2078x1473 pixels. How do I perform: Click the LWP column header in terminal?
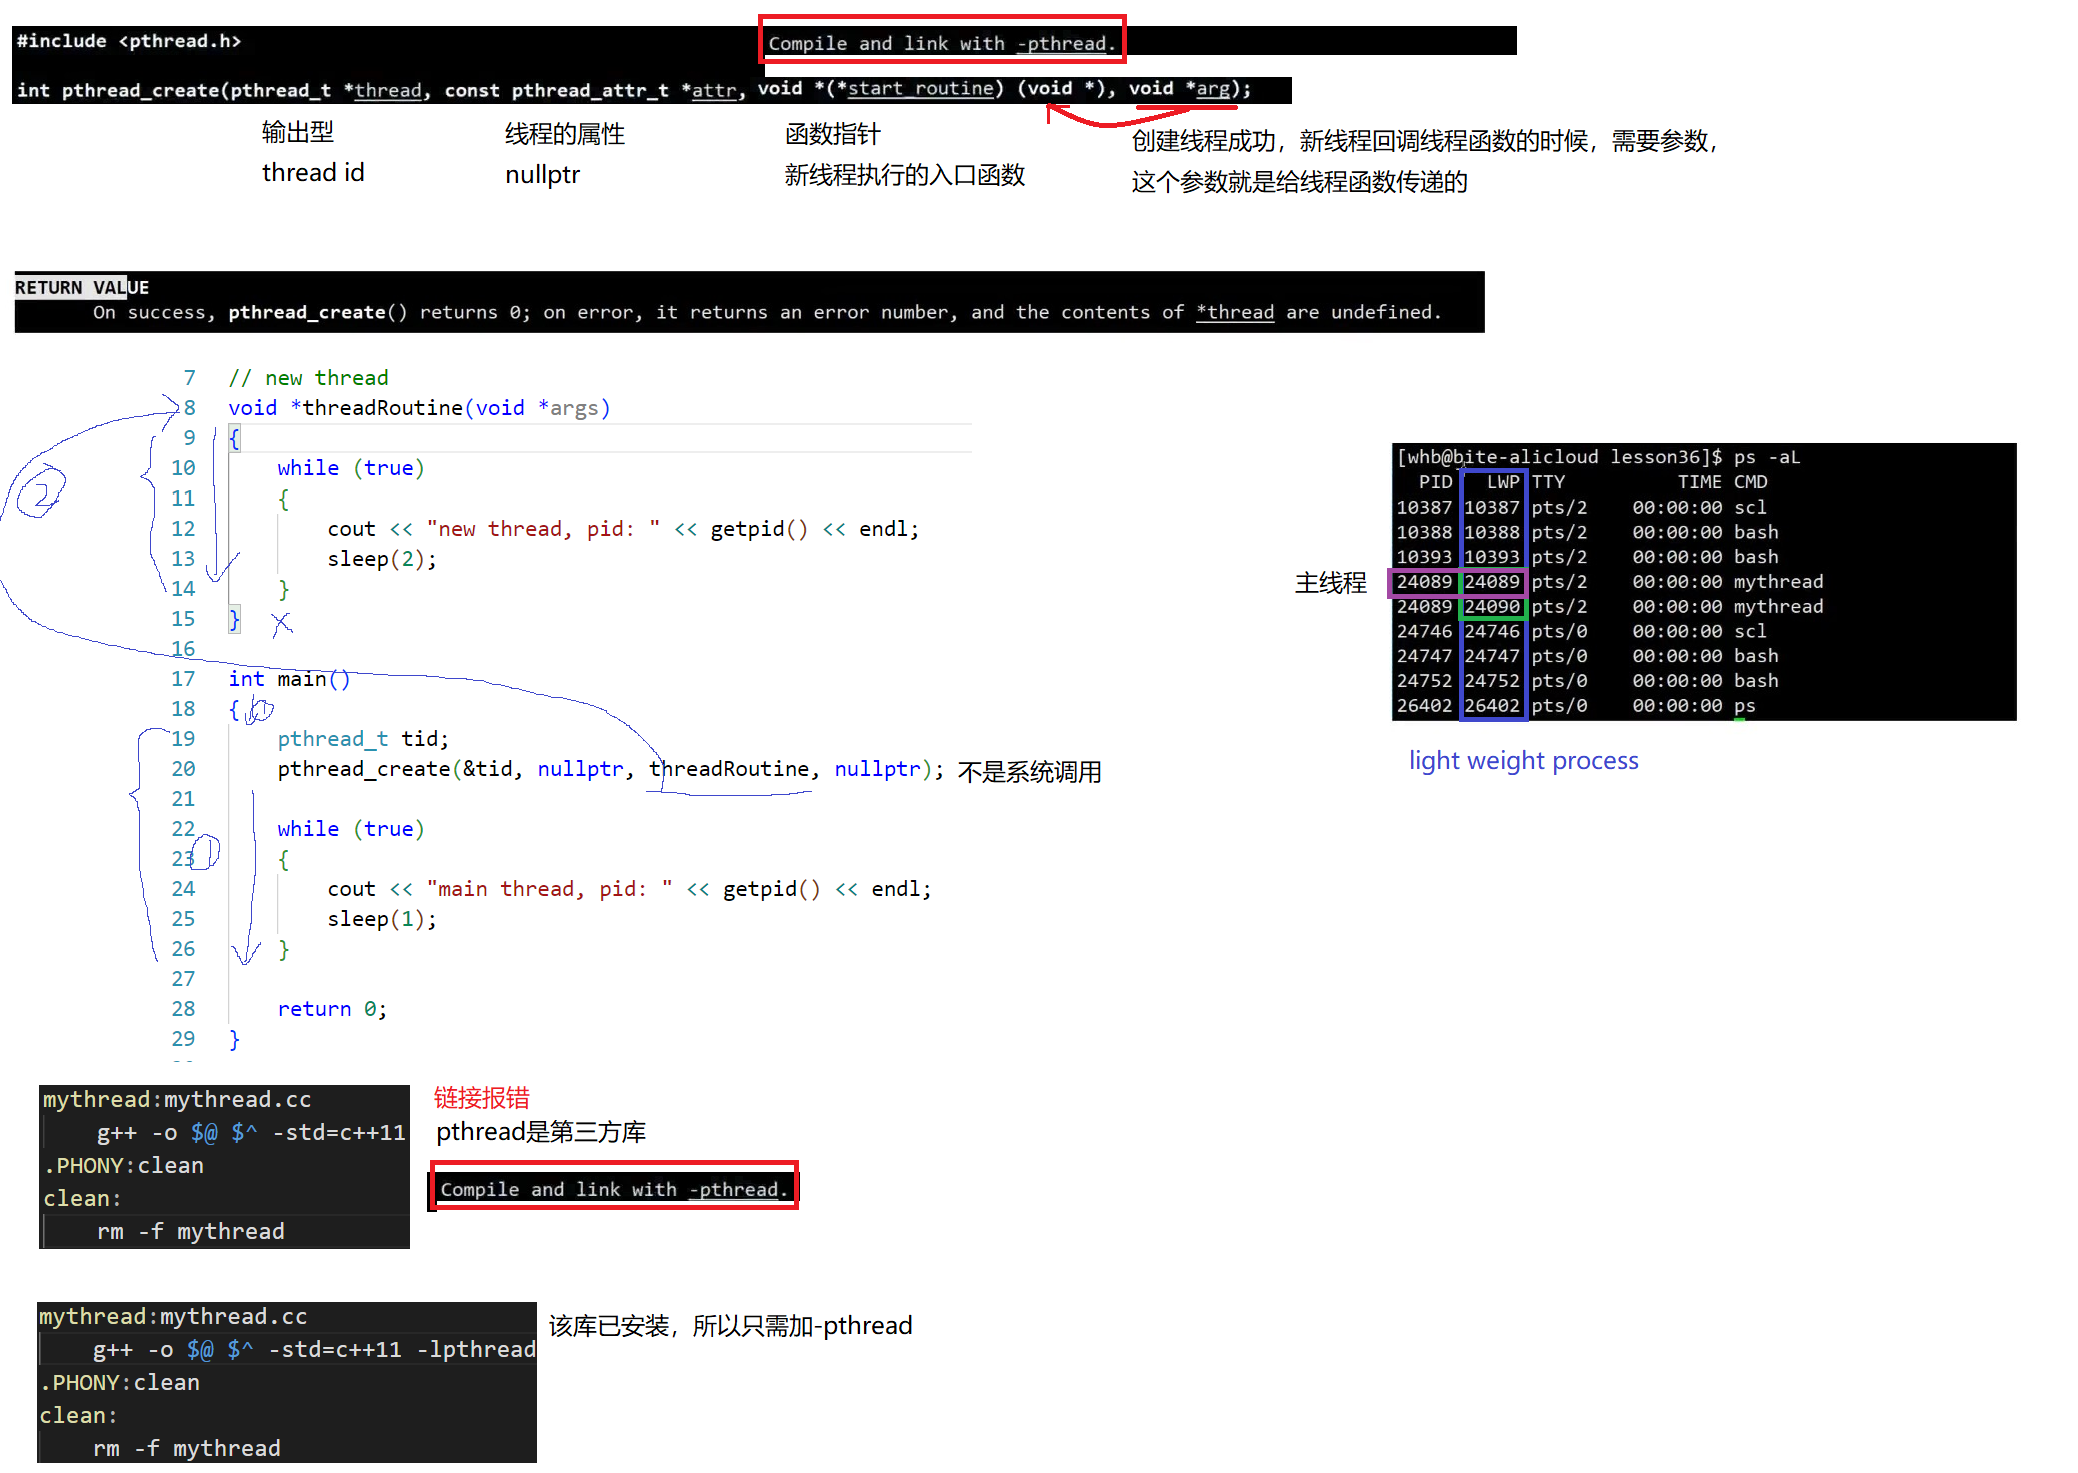(x=1502, y=481)
